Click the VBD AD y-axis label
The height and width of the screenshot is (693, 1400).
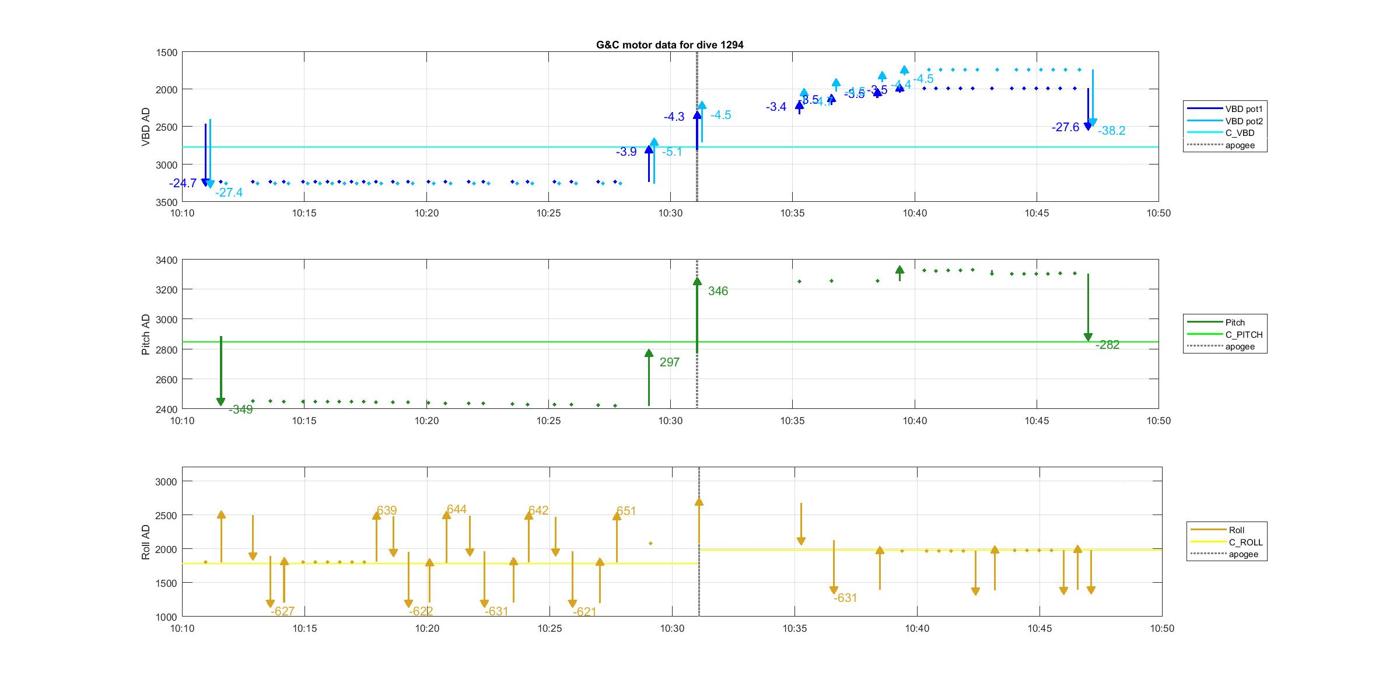(146, 127)
